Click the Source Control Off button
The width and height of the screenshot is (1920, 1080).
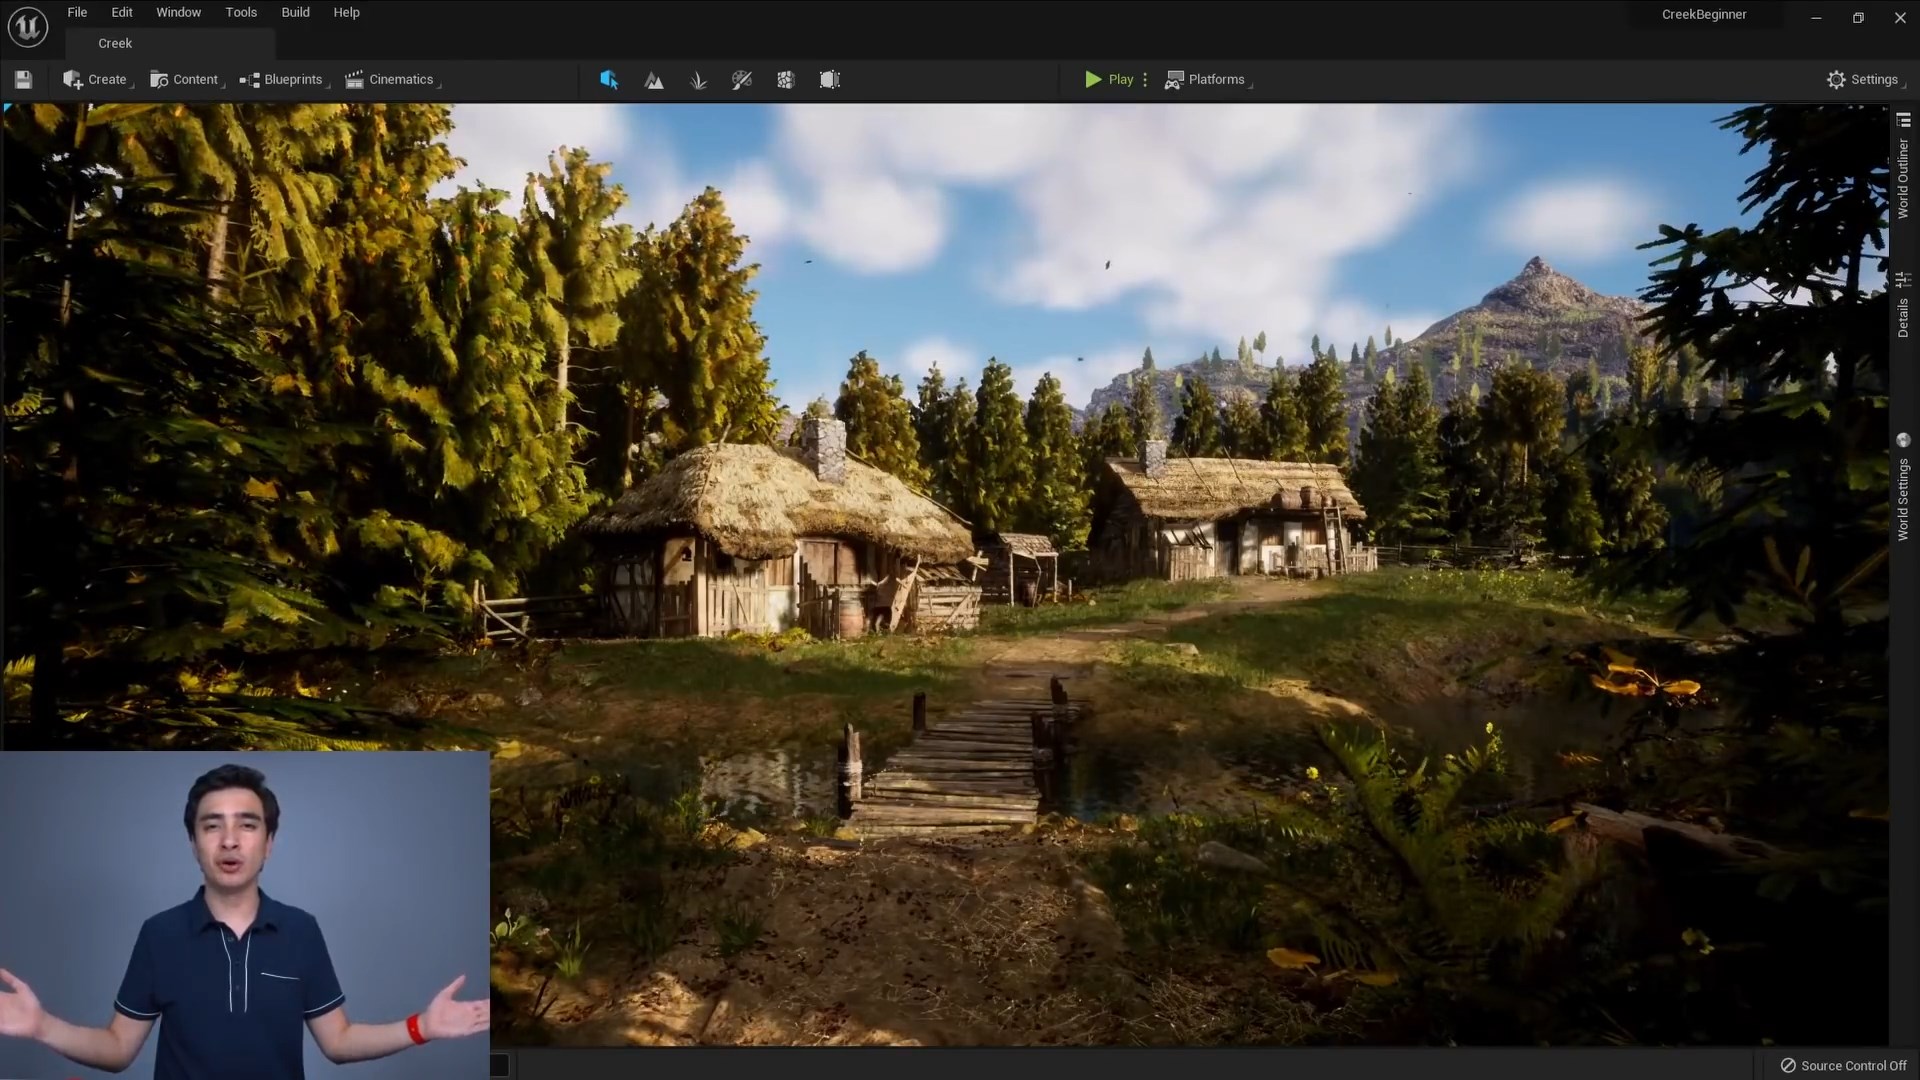(1844, 1066)
